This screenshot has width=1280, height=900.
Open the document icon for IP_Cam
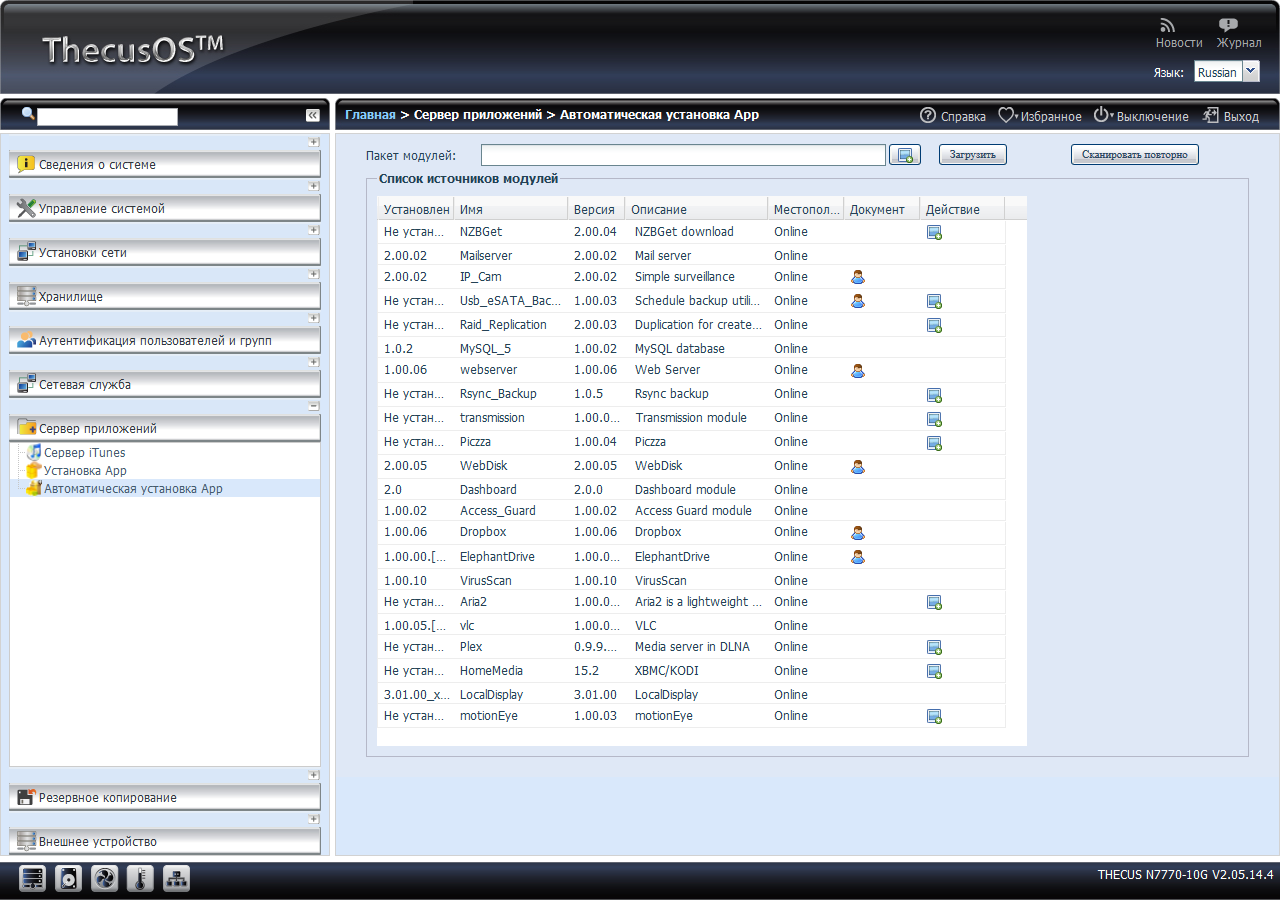point(857,277)
